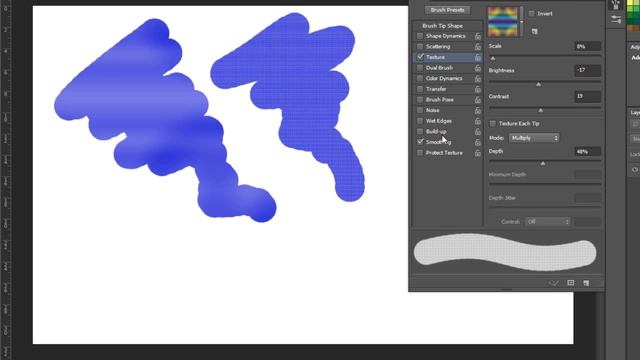Open Preset Manager from the brush panel's bottom bar
This screenshot has height=360, width=640.
pos(571,283)
